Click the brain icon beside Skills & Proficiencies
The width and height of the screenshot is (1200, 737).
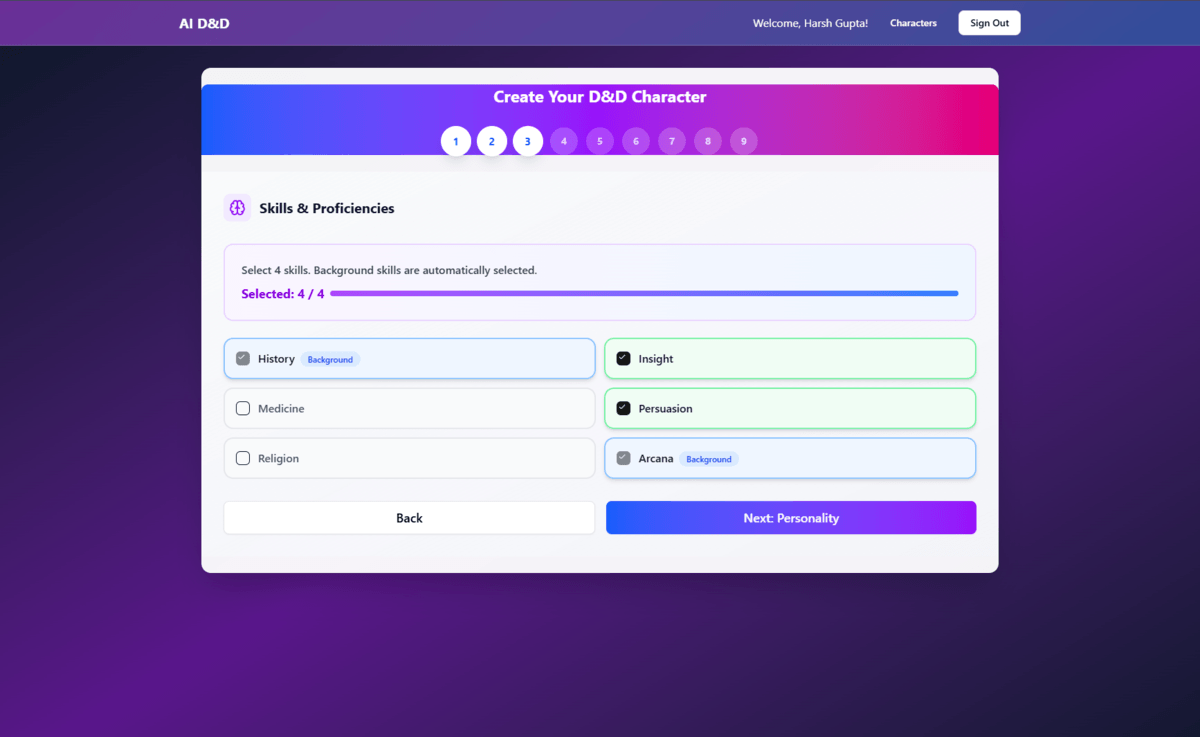[x=237, y=208]
